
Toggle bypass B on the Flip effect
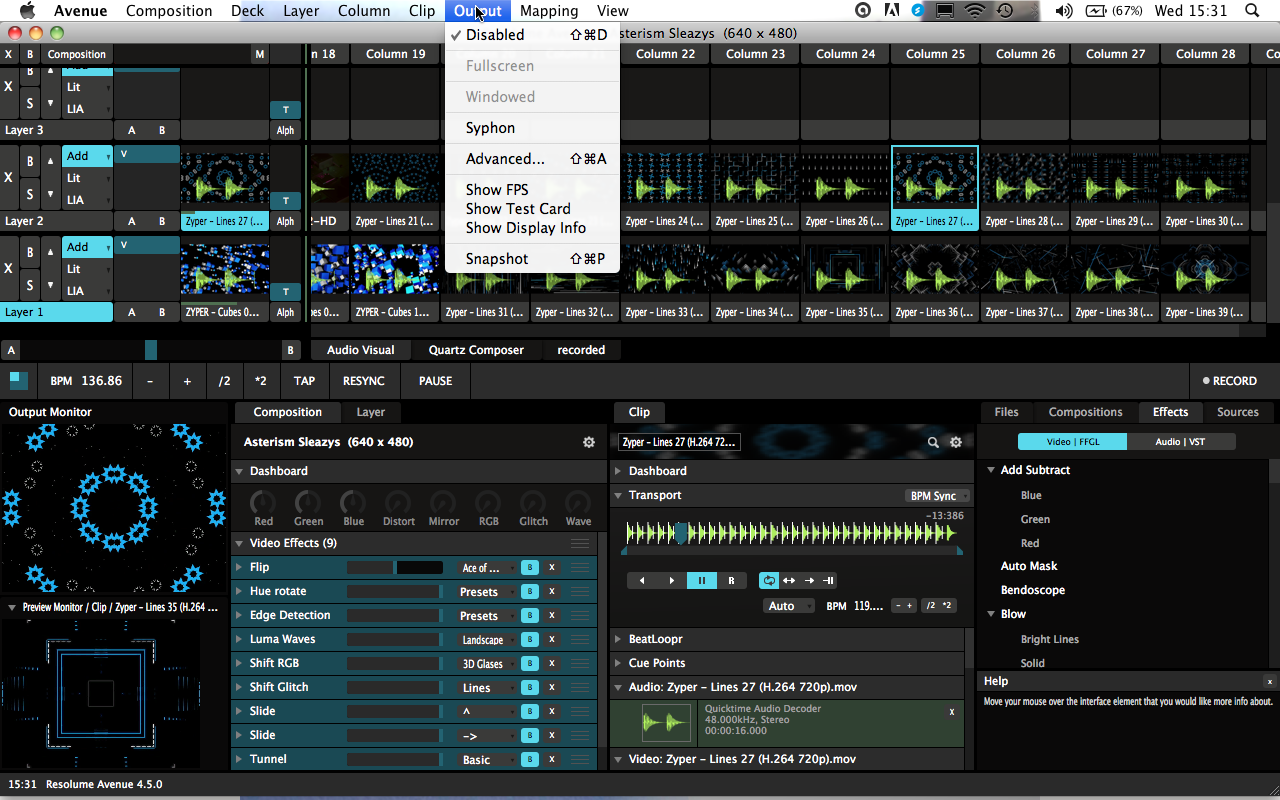[x=530, y=567]
